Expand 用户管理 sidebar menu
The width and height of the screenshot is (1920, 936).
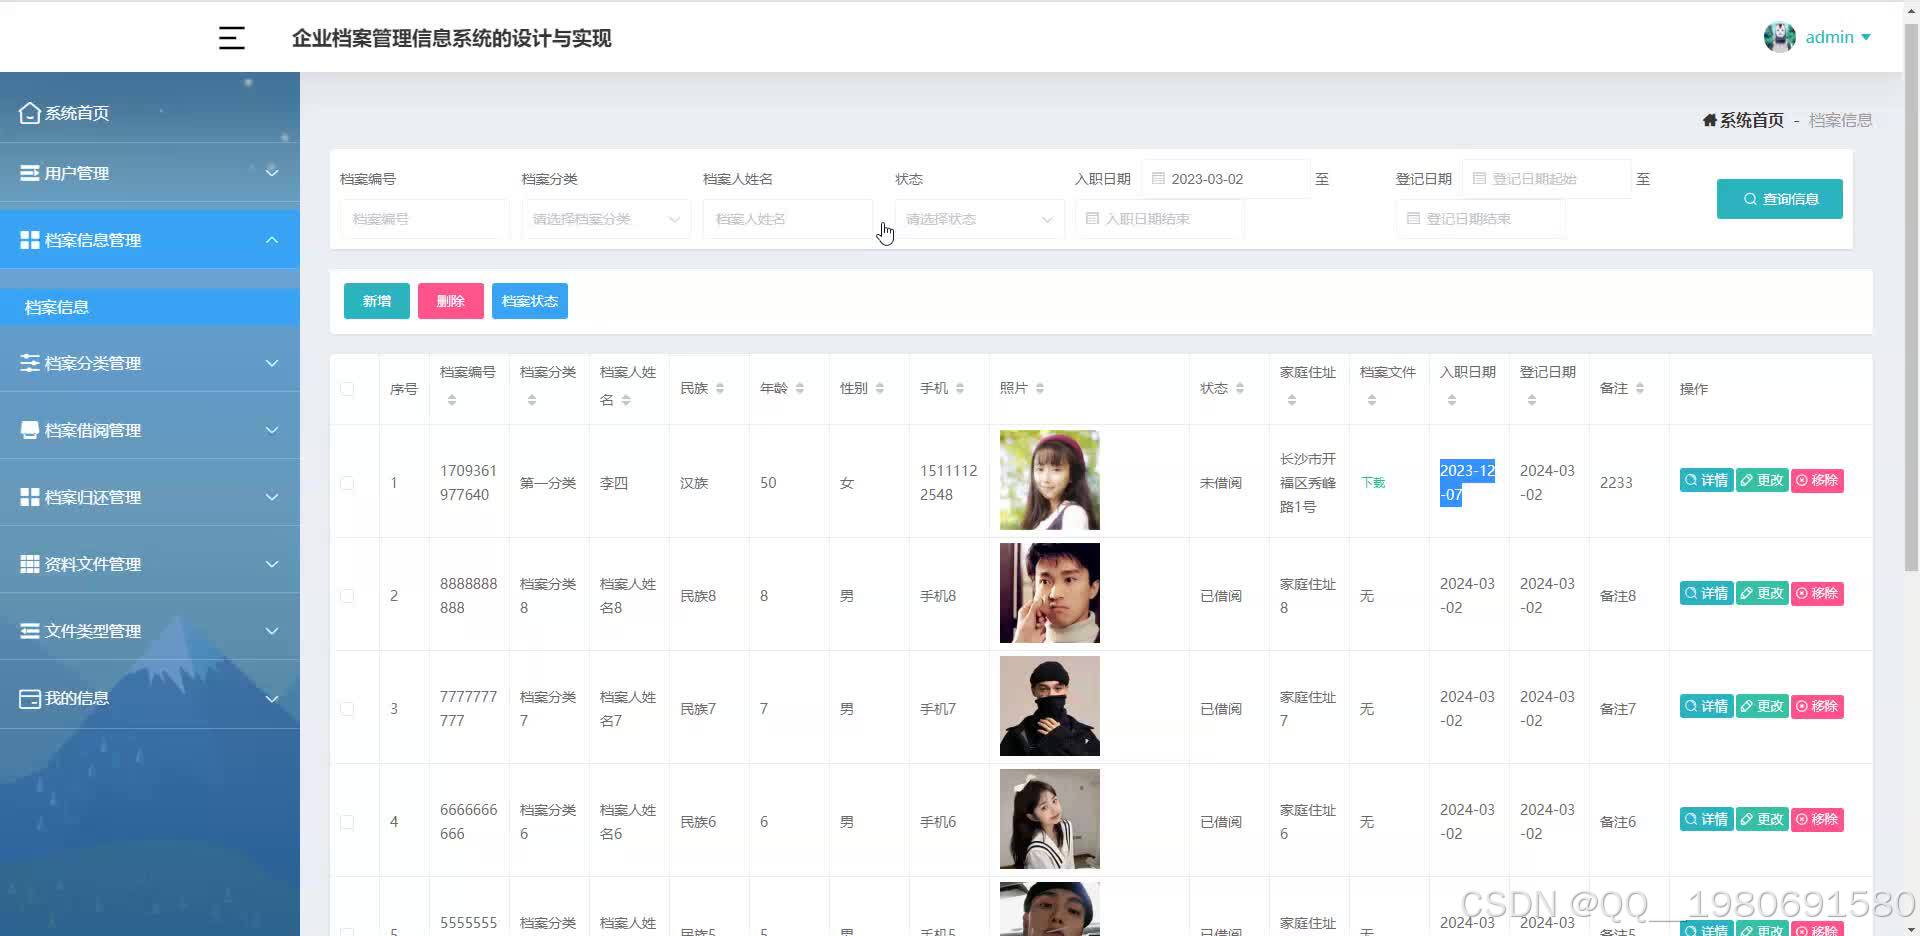150,173
